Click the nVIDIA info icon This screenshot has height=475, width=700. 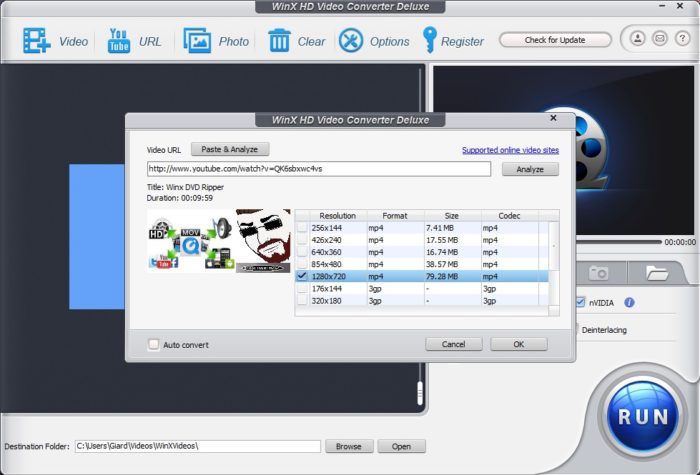point(630,302)
